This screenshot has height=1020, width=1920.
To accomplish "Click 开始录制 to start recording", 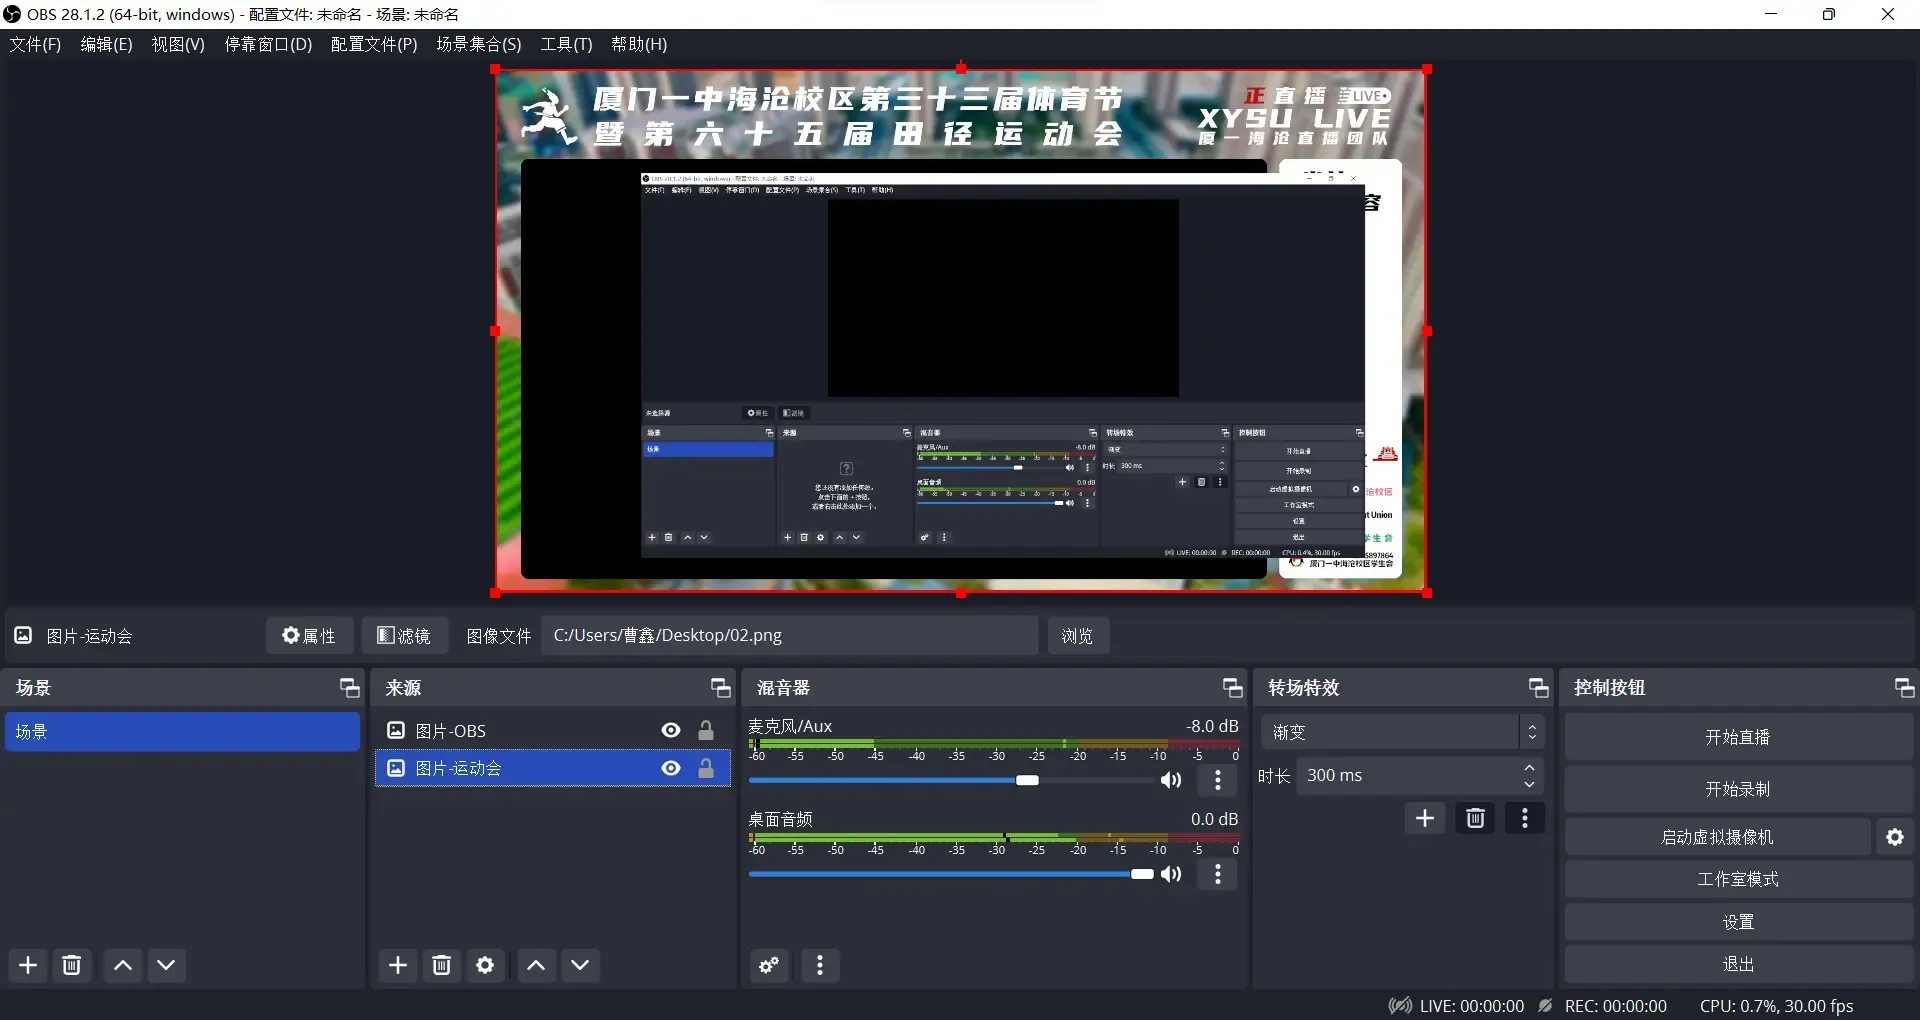I will pos(1738,789).
